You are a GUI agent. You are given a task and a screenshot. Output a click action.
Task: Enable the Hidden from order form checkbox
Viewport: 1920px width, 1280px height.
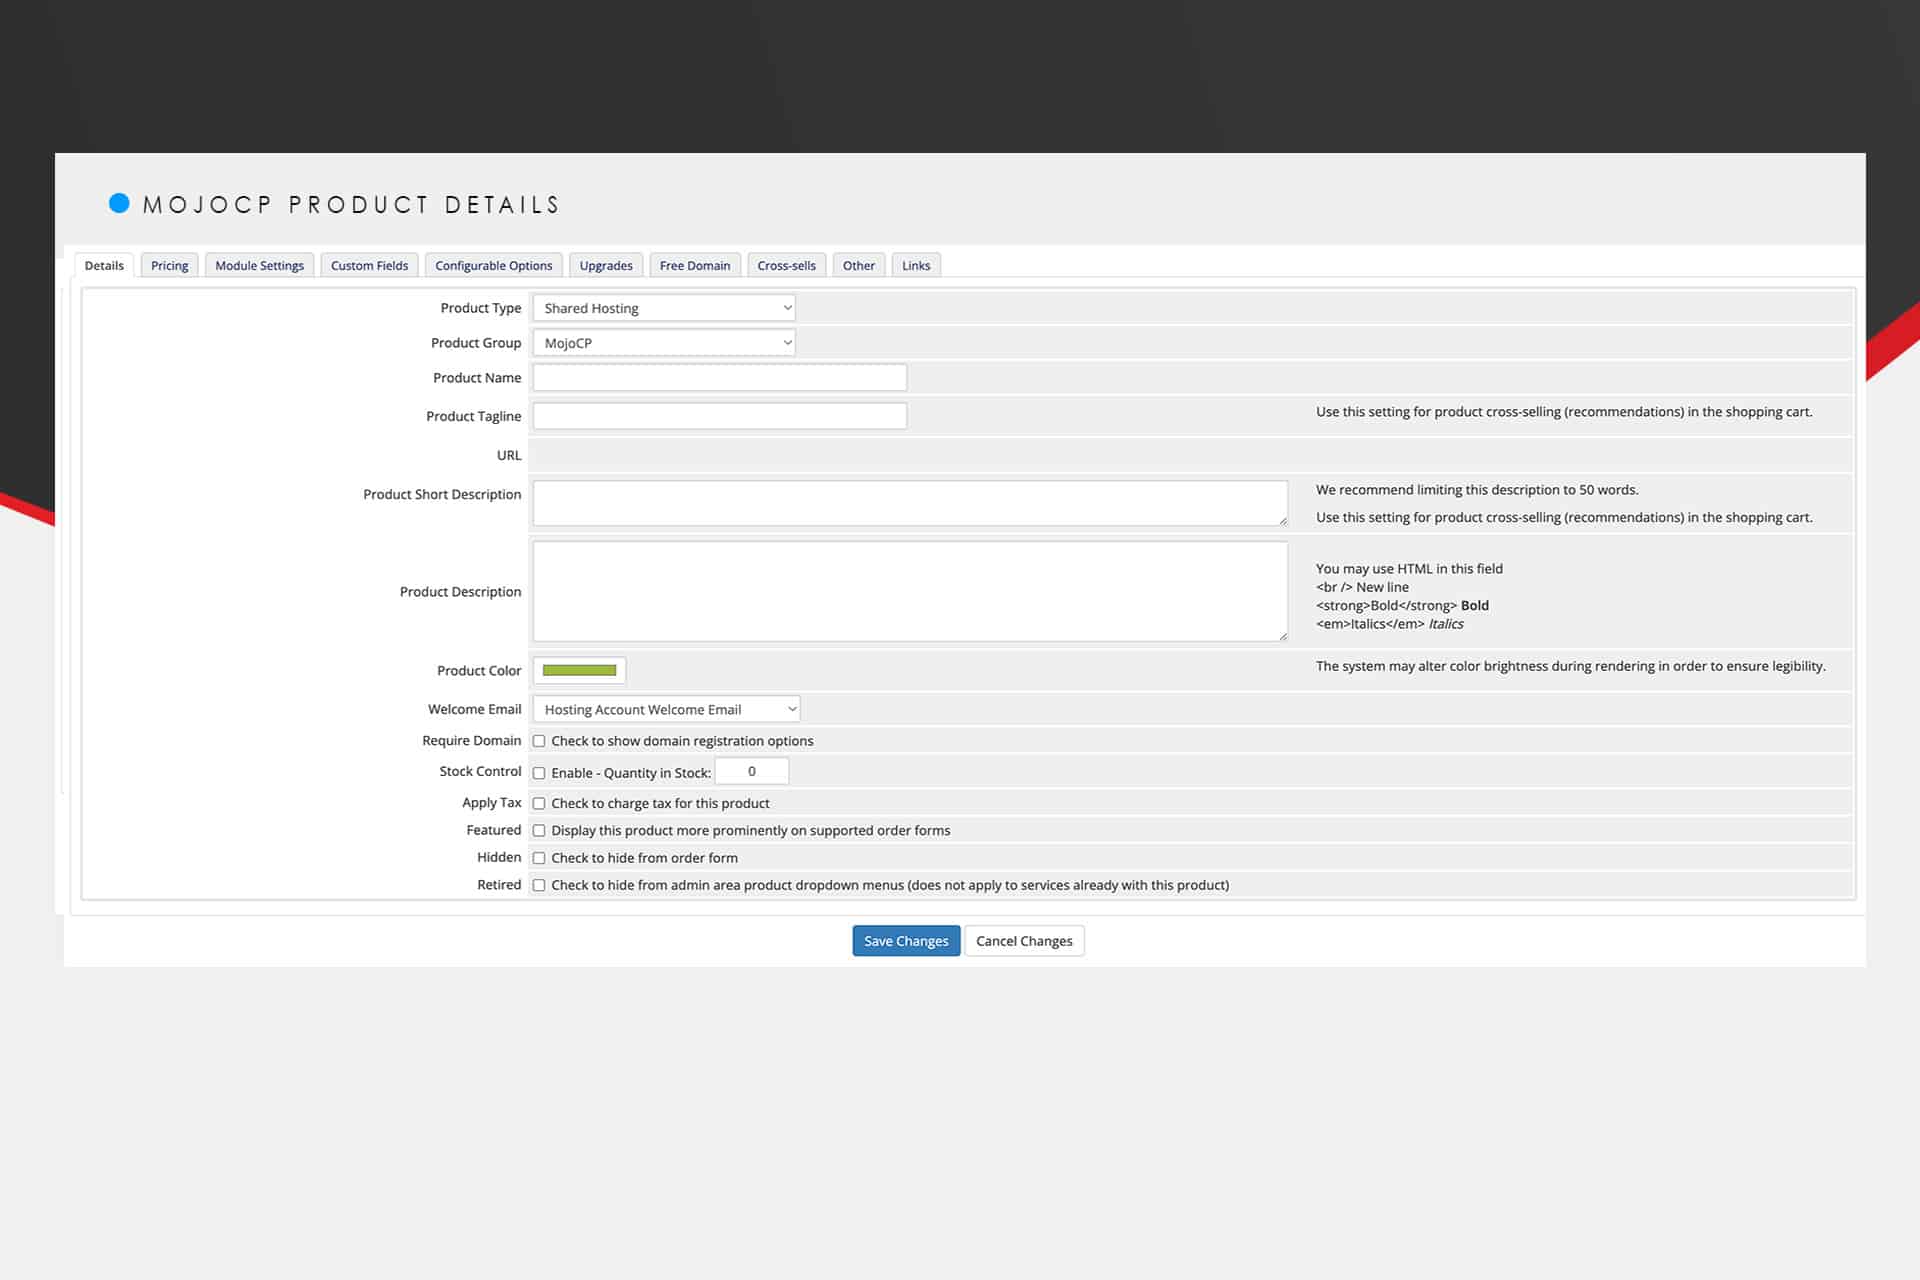coord(539,858)
